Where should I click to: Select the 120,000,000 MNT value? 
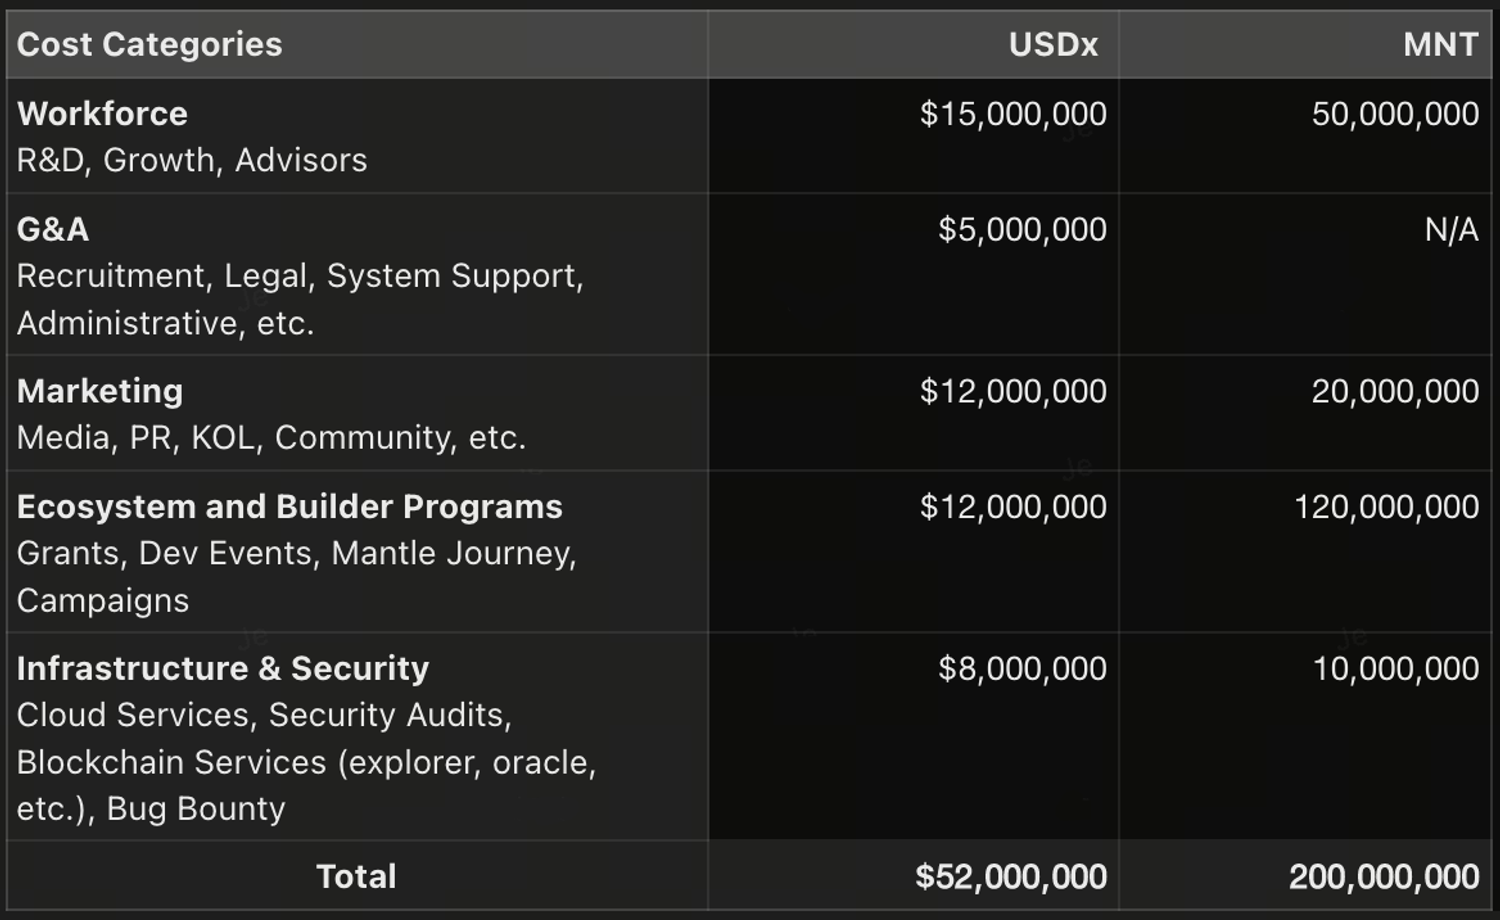(x=1386, y=507)
